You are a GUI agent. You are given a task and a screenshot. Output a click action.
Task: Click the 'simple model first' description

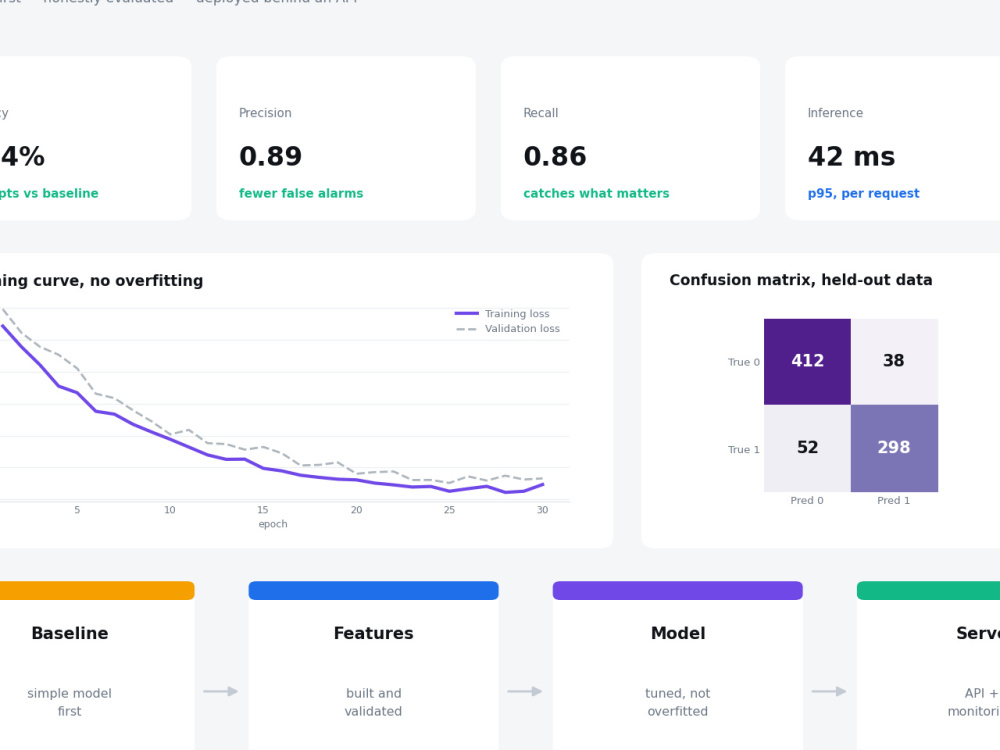(x=70, y=702)
